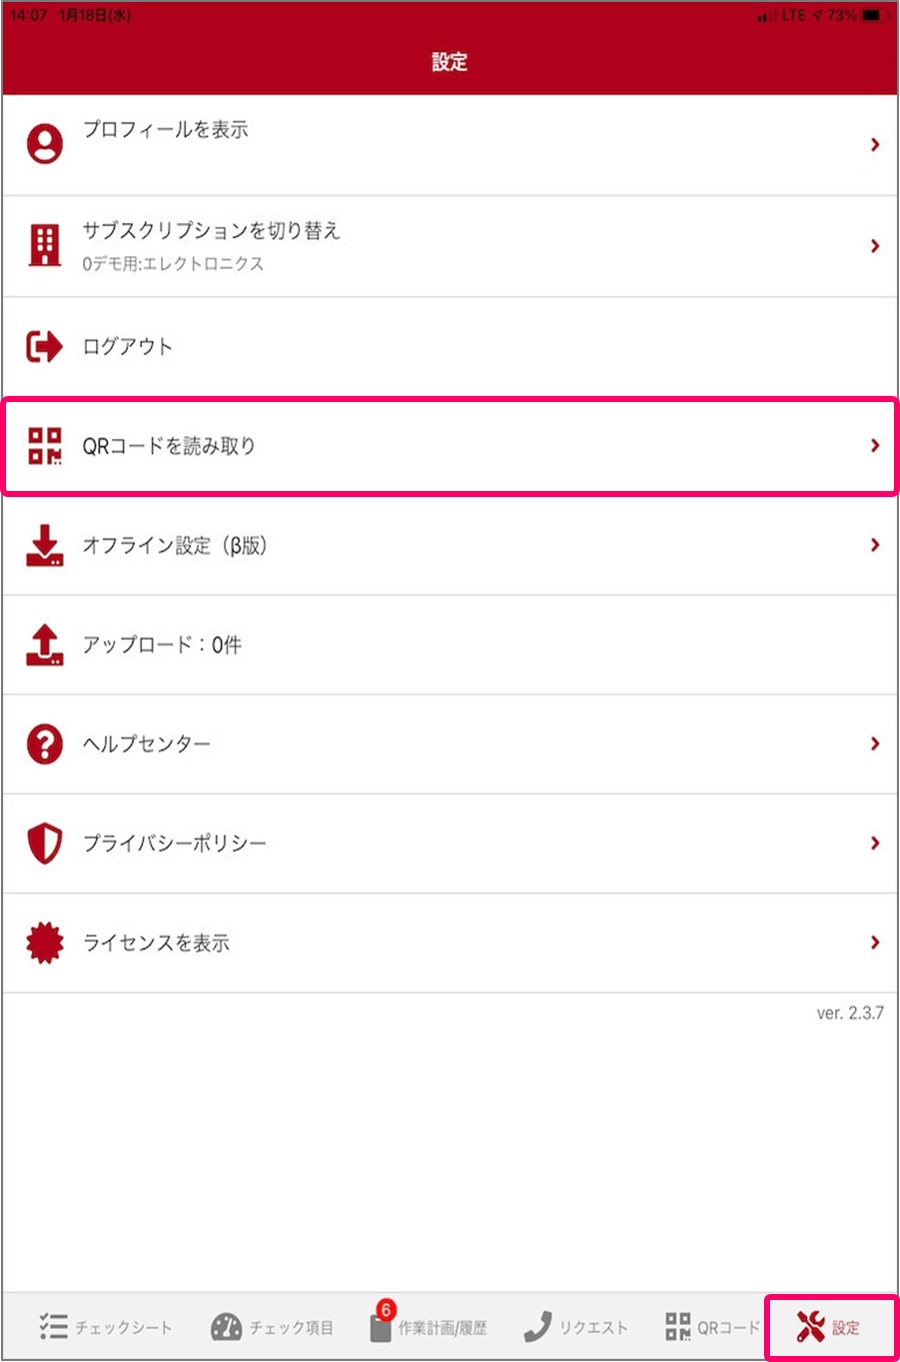900x1362 pixels.
Task: Click the building icon for サブスクリプションを切り替え
Action: click(44, 245)
